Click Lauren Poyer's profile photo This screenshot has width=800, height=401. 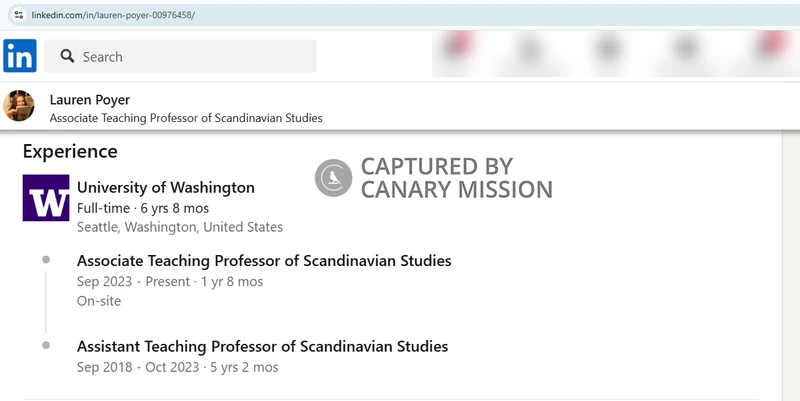coord(20,107)
